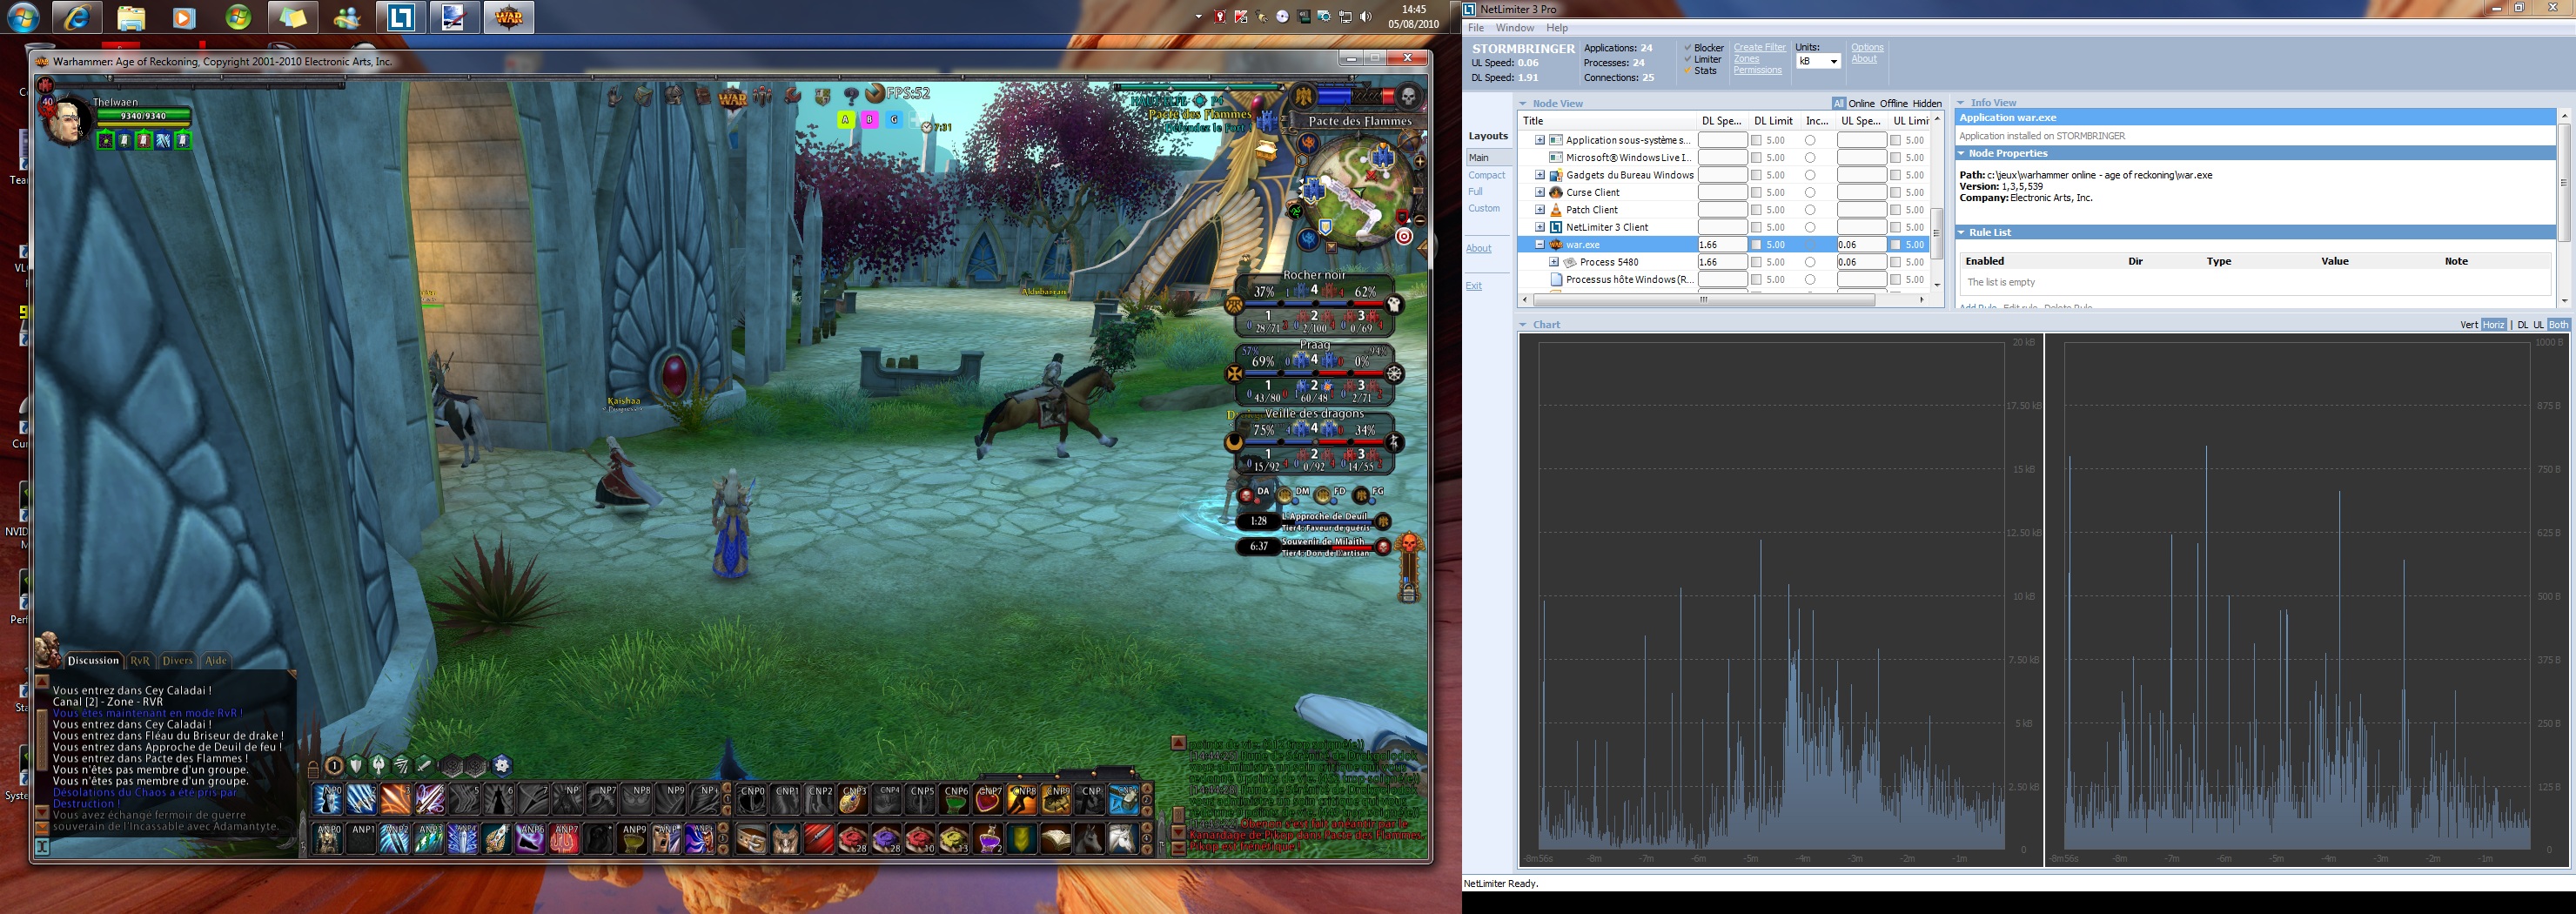Click Thelwaen's character portrait
Screen dimensions: 2576x914
pyautogui.click(x=65, y=121)
